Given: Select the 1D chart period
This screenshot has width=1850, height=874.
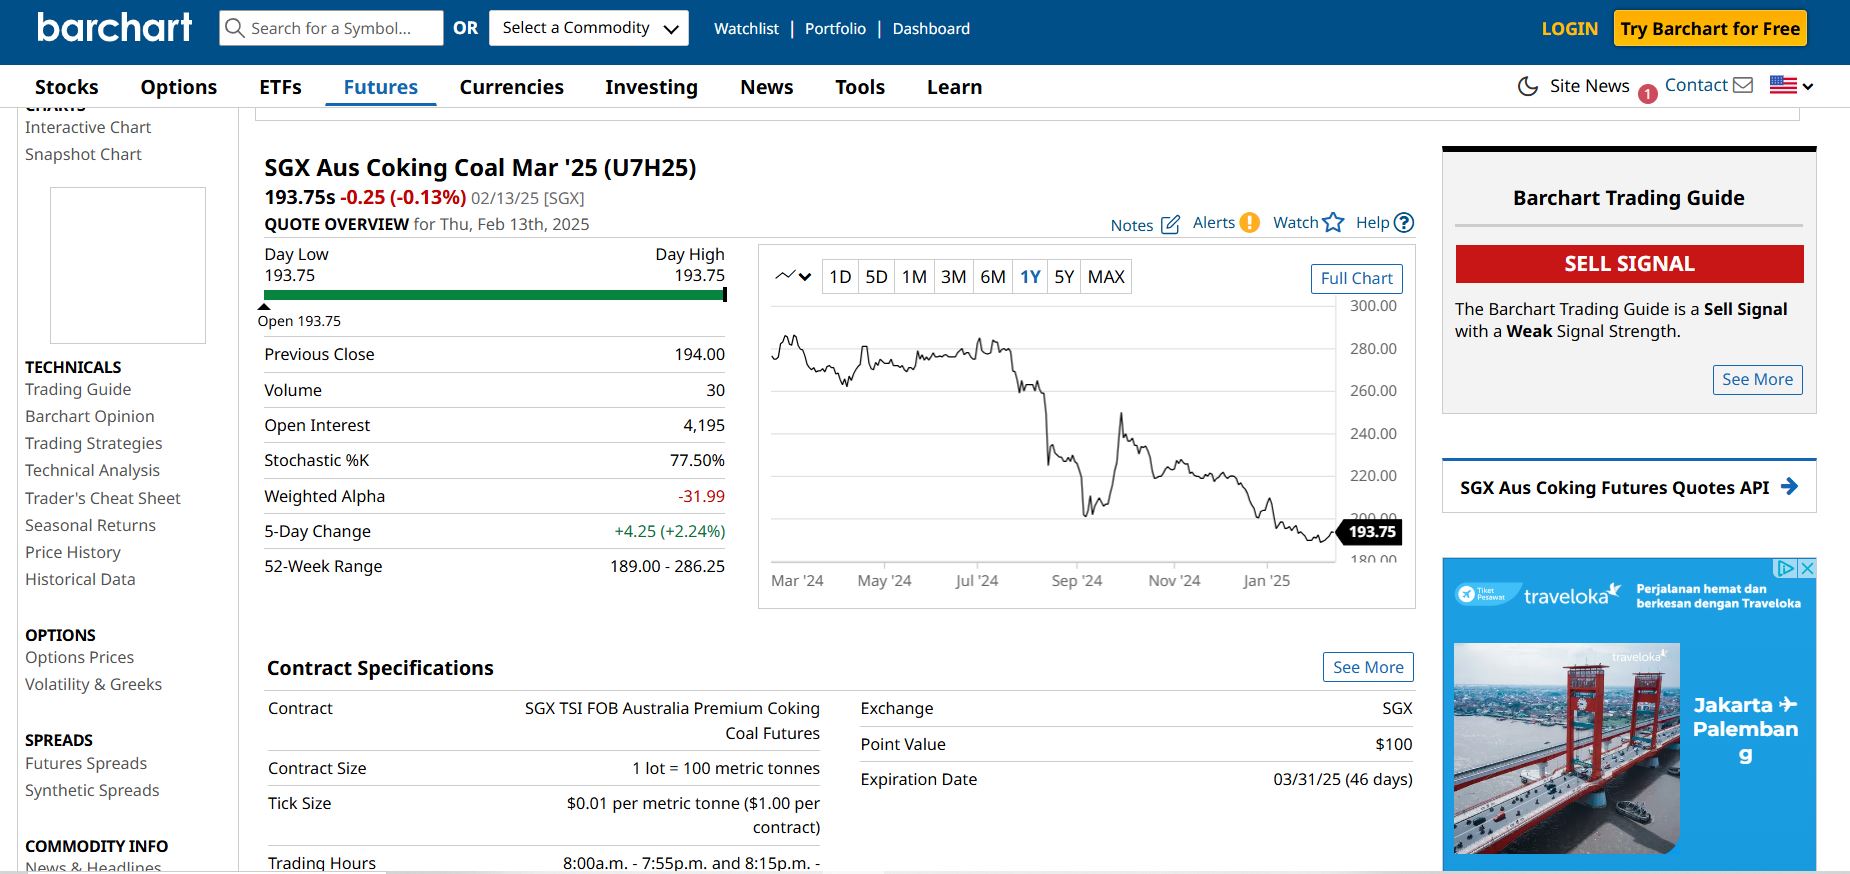Looking at the screenshot, I should pos(840,277).
